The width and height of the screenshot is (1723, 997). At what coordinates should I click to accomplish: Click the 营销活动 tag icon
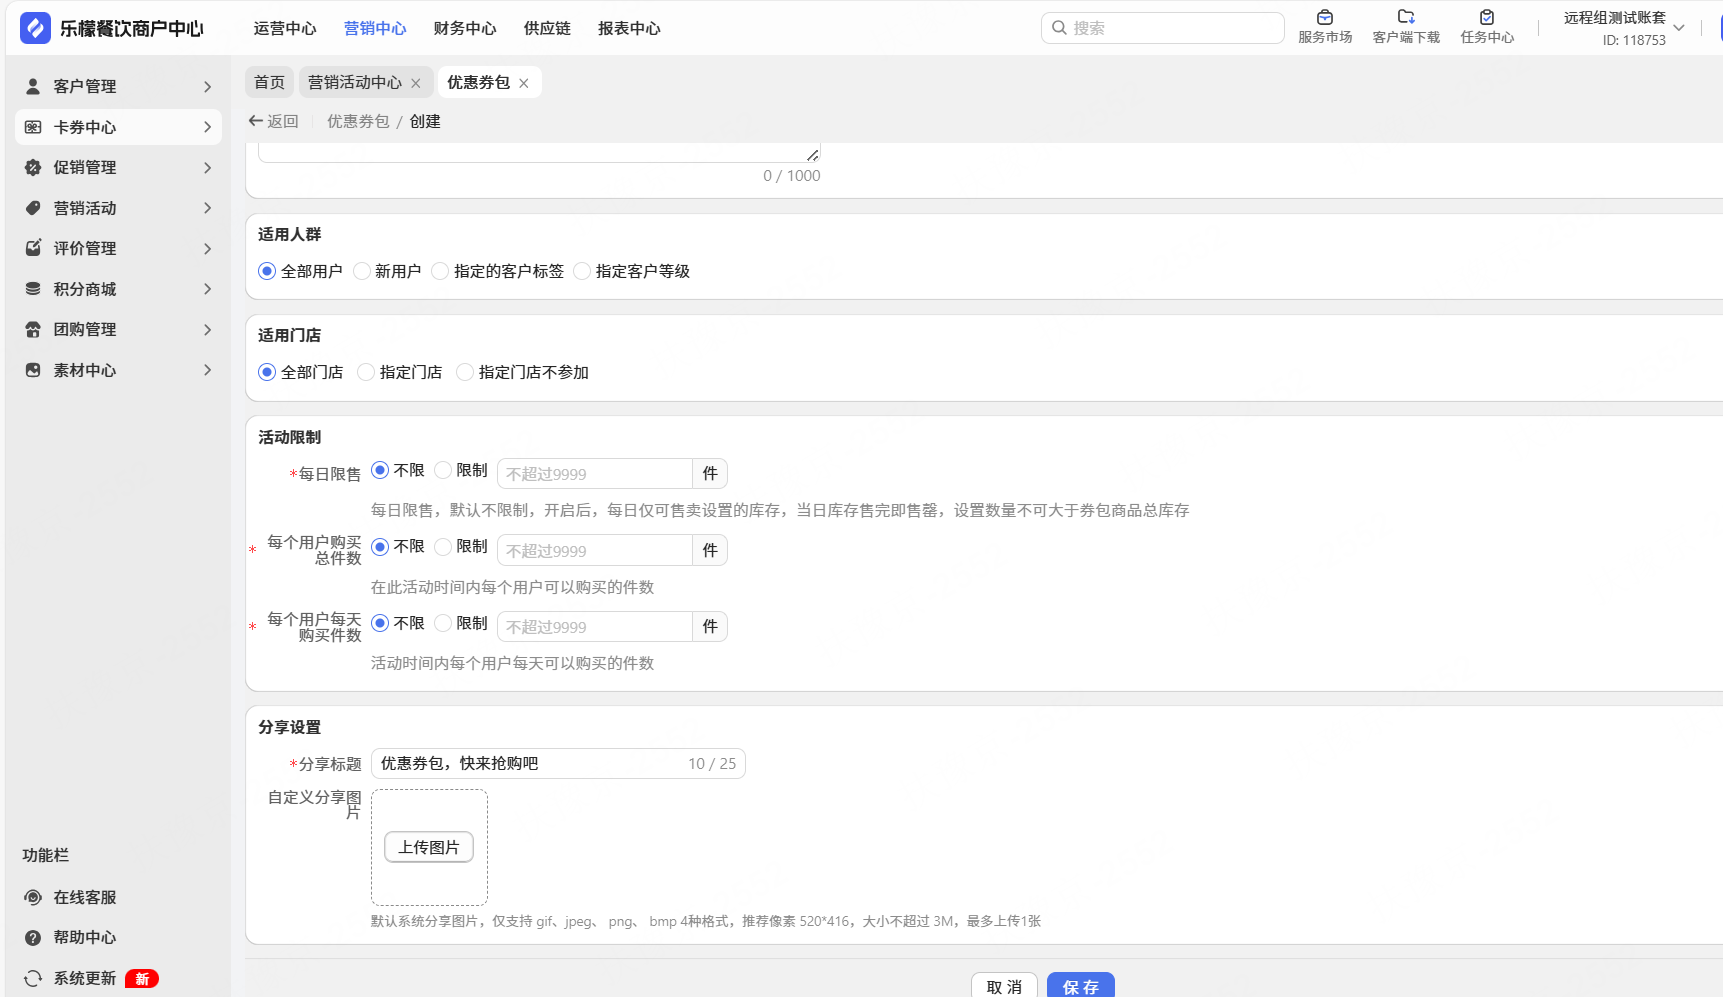point(33,208)
